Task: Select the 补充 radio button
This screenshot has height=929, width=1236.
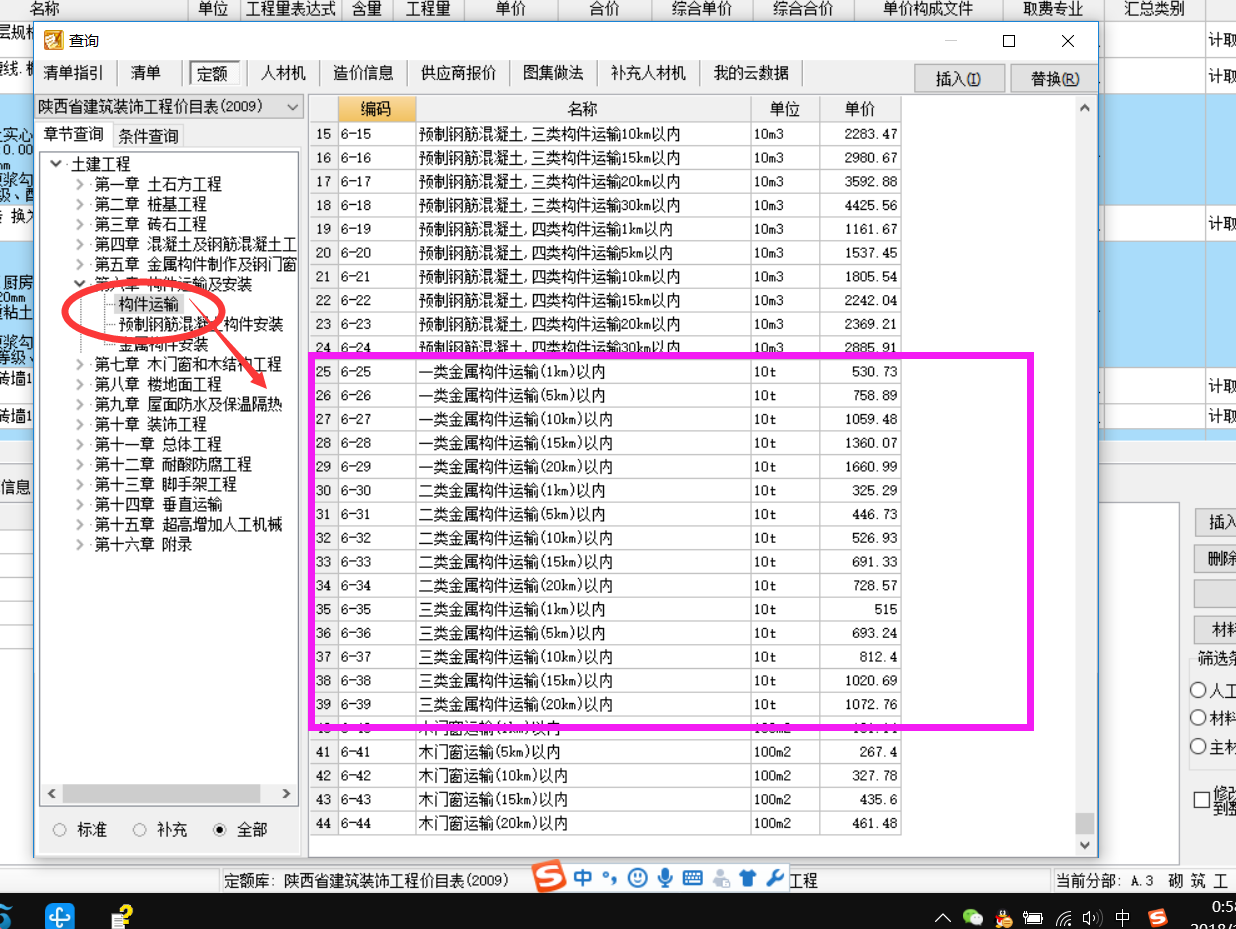Action: [x=140, y=830]
